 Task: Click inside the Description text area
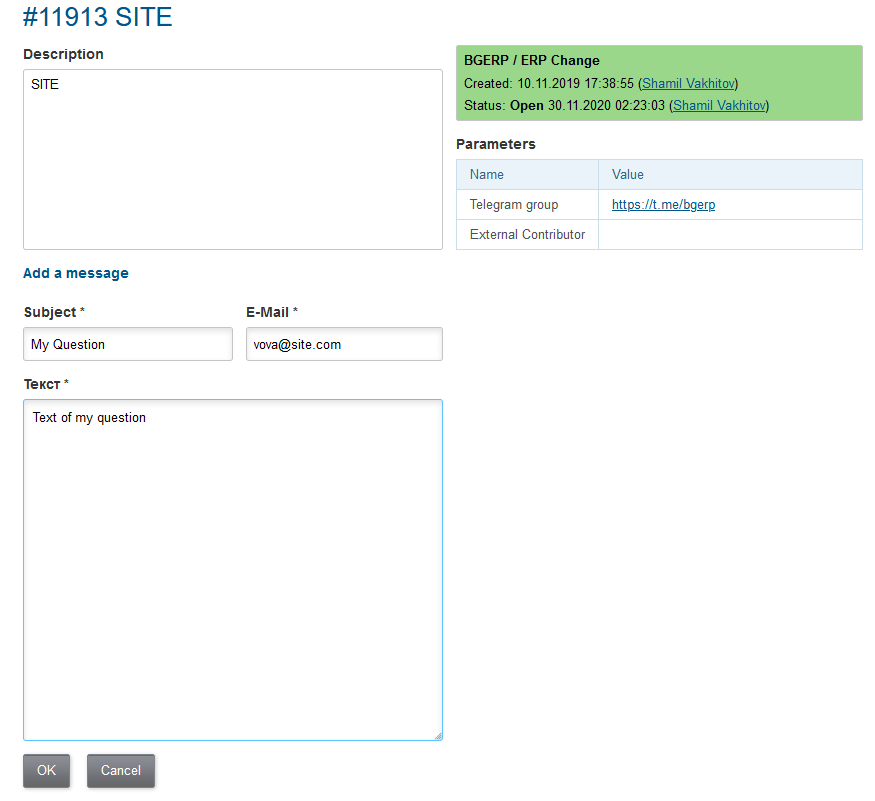[232, 160]
